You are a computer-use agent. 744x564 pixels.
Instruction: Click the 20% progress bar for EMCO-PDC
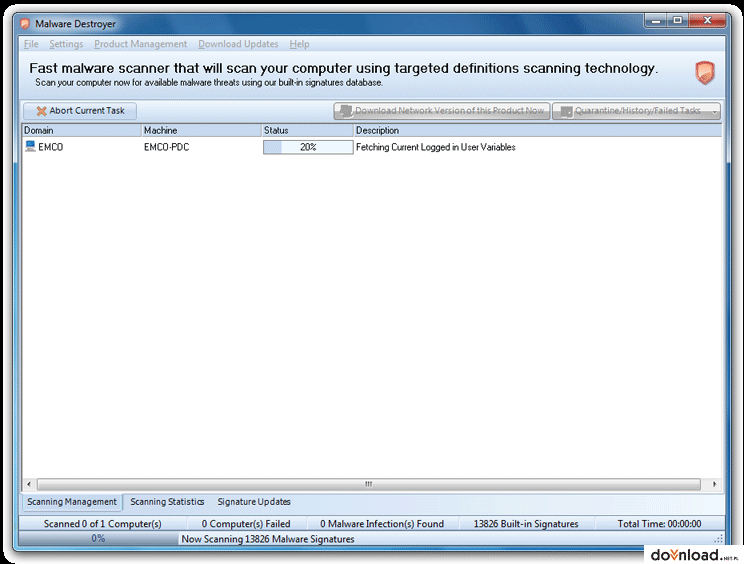(x=308, y=147)
